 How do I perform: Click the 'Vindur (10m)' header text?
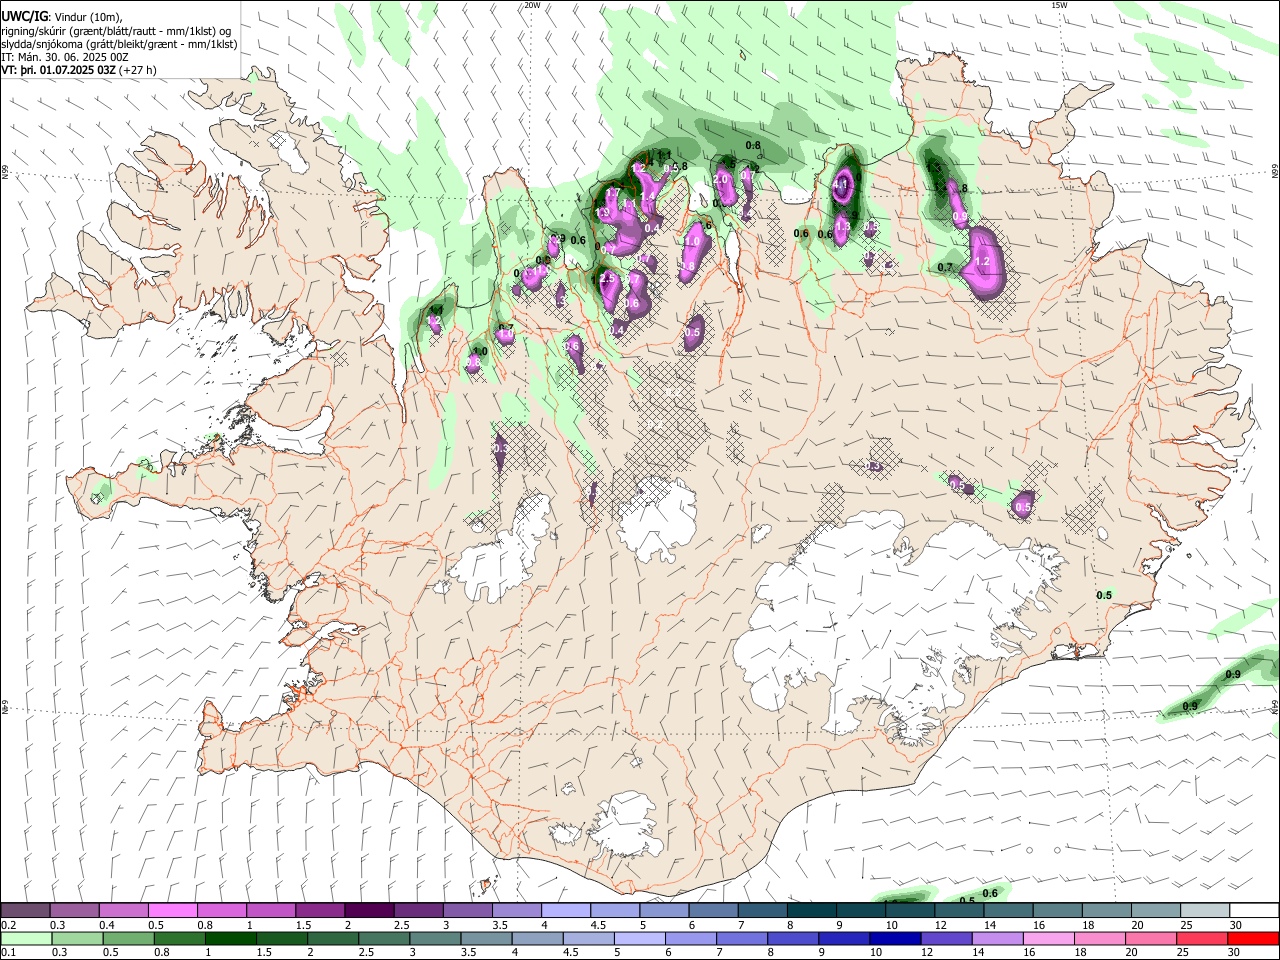[86, 17]
